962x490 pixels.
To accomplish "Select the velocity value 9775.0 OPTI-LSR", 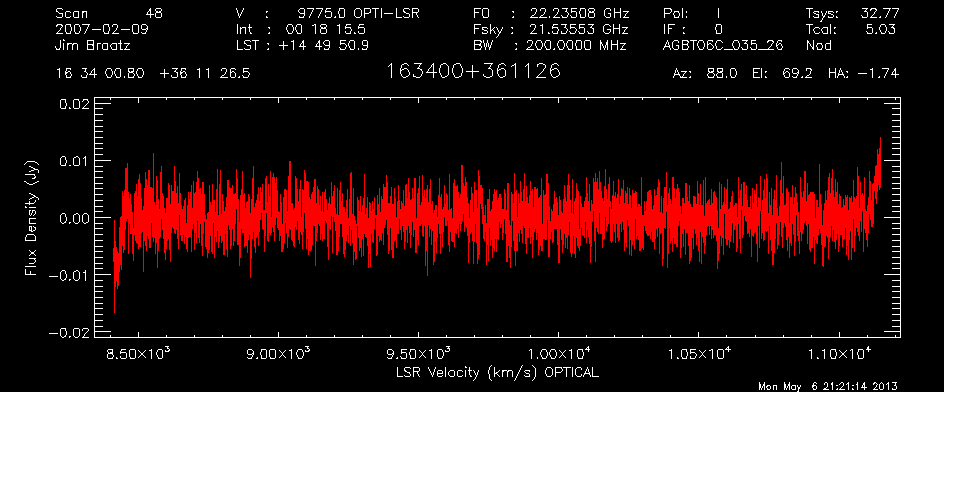I will (x=358, y=13).
